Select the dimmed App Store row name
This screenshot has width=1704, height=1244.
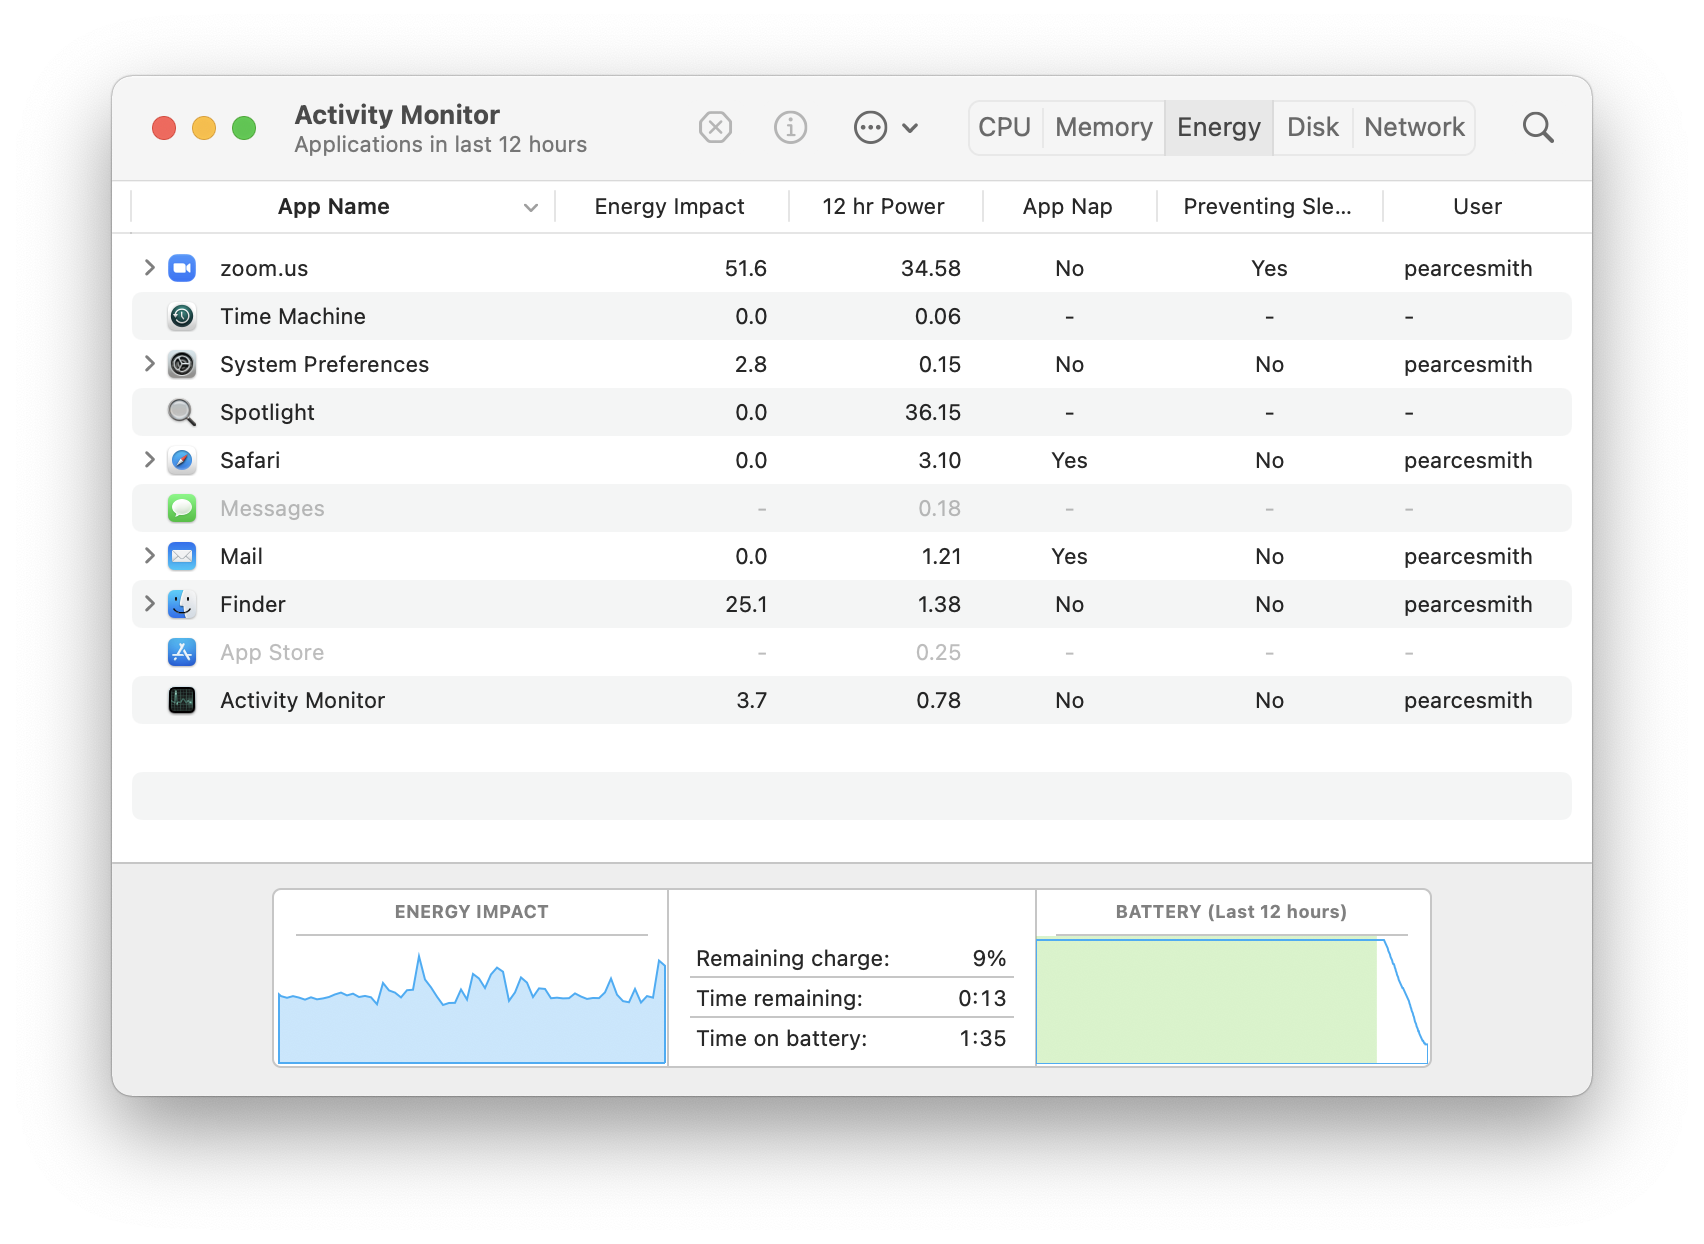pyautogui.click(x=272, y=652)
